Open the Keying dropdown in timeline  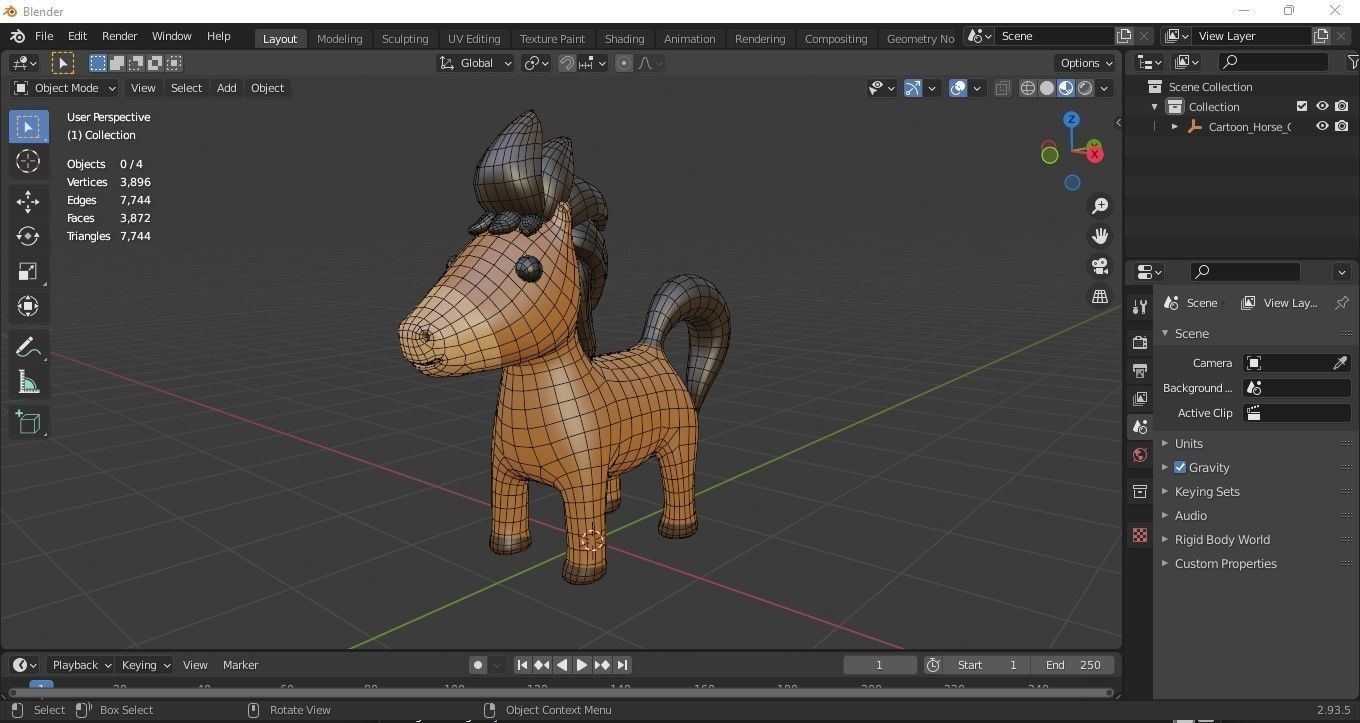click(x=145, y=665)
